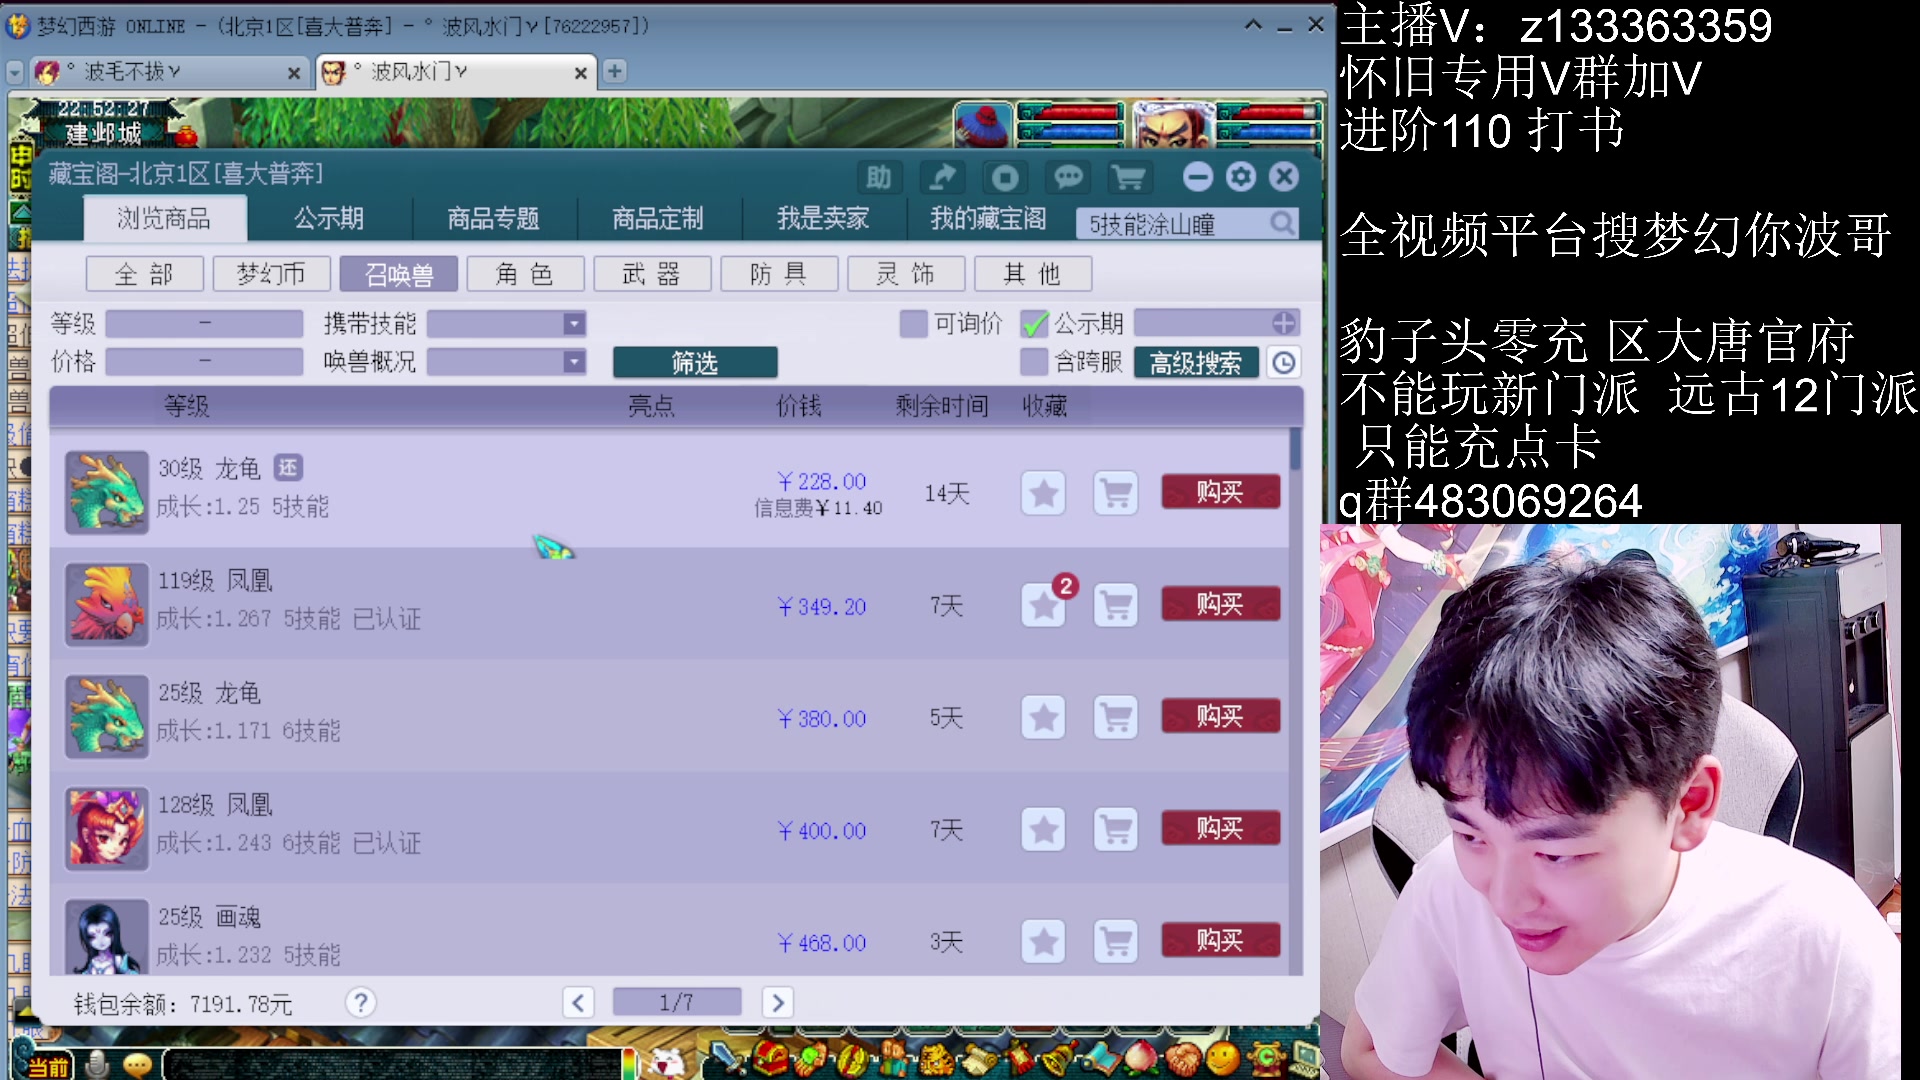Click the 助 help icon in treasure pavilion header
The height and width of the screenshot is (1080, 1920).
pos(878,178)
